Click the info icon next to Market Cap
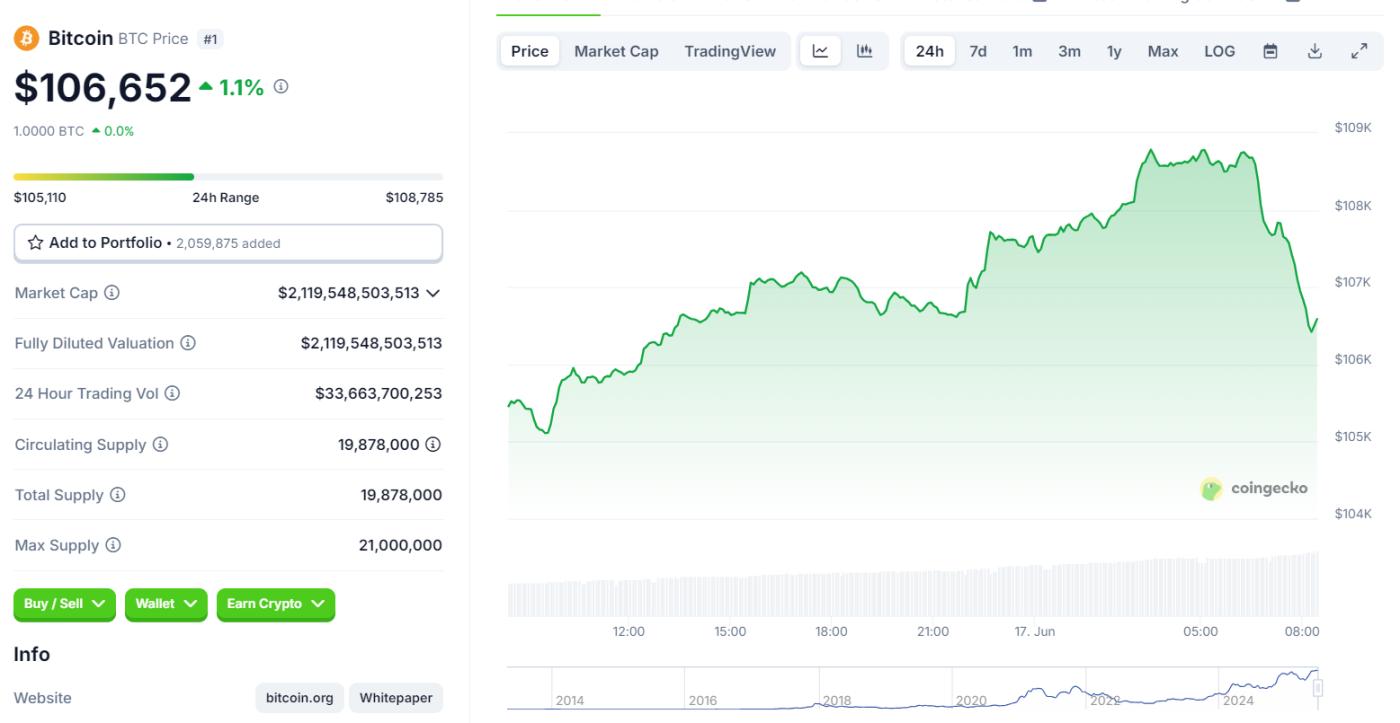Image resolution: width=1400 pixels, height=723 pixels. pos(112,293)
